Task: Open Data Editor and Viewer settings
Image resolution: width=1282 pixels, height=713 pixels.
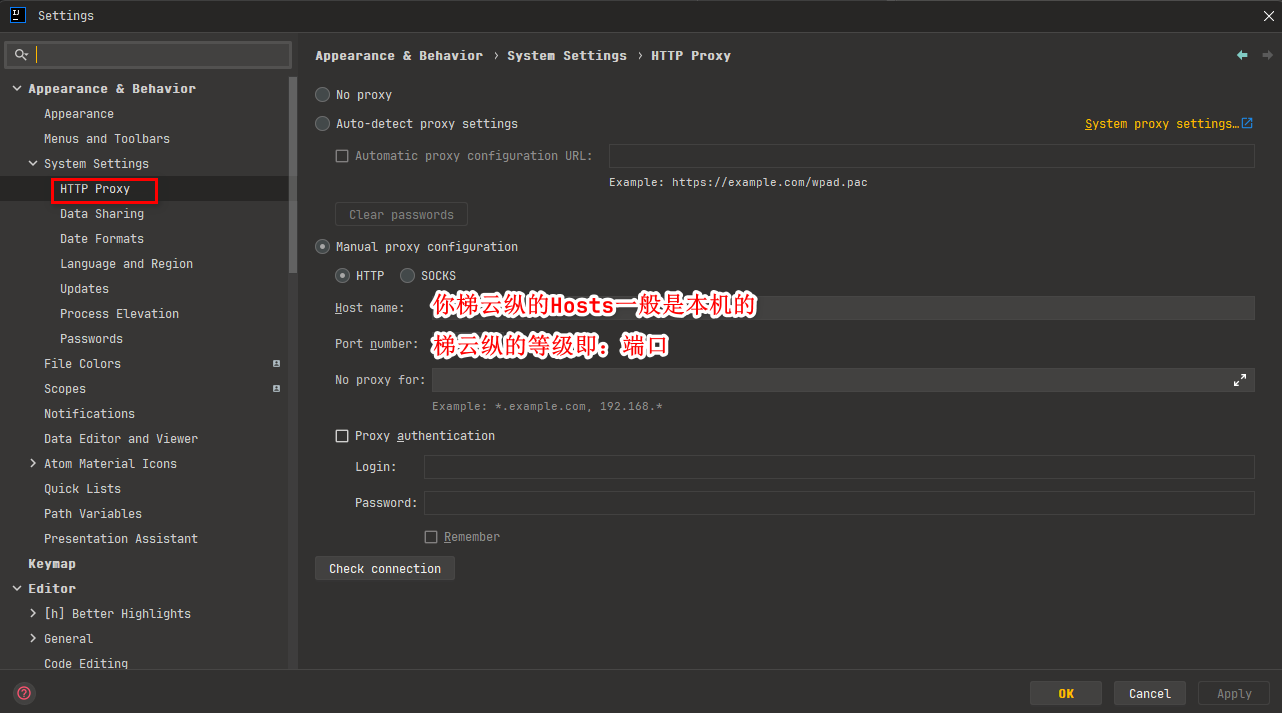Action: point(121,439)
